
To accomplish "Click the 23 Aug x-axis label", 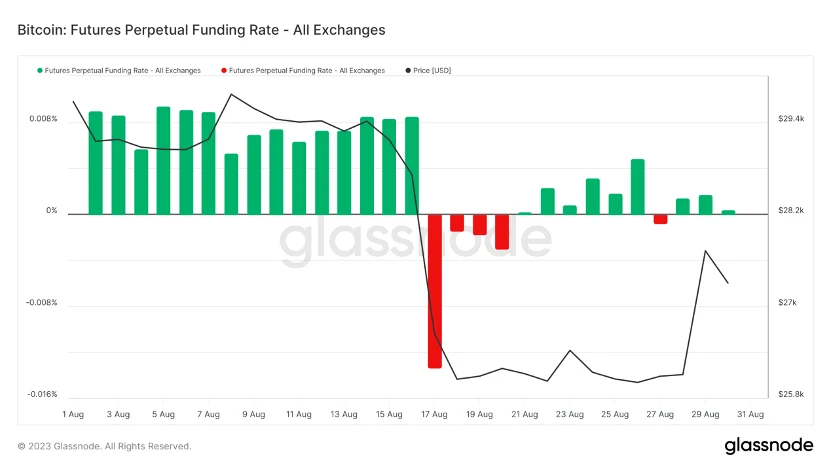I will click(x=570, y=413).
